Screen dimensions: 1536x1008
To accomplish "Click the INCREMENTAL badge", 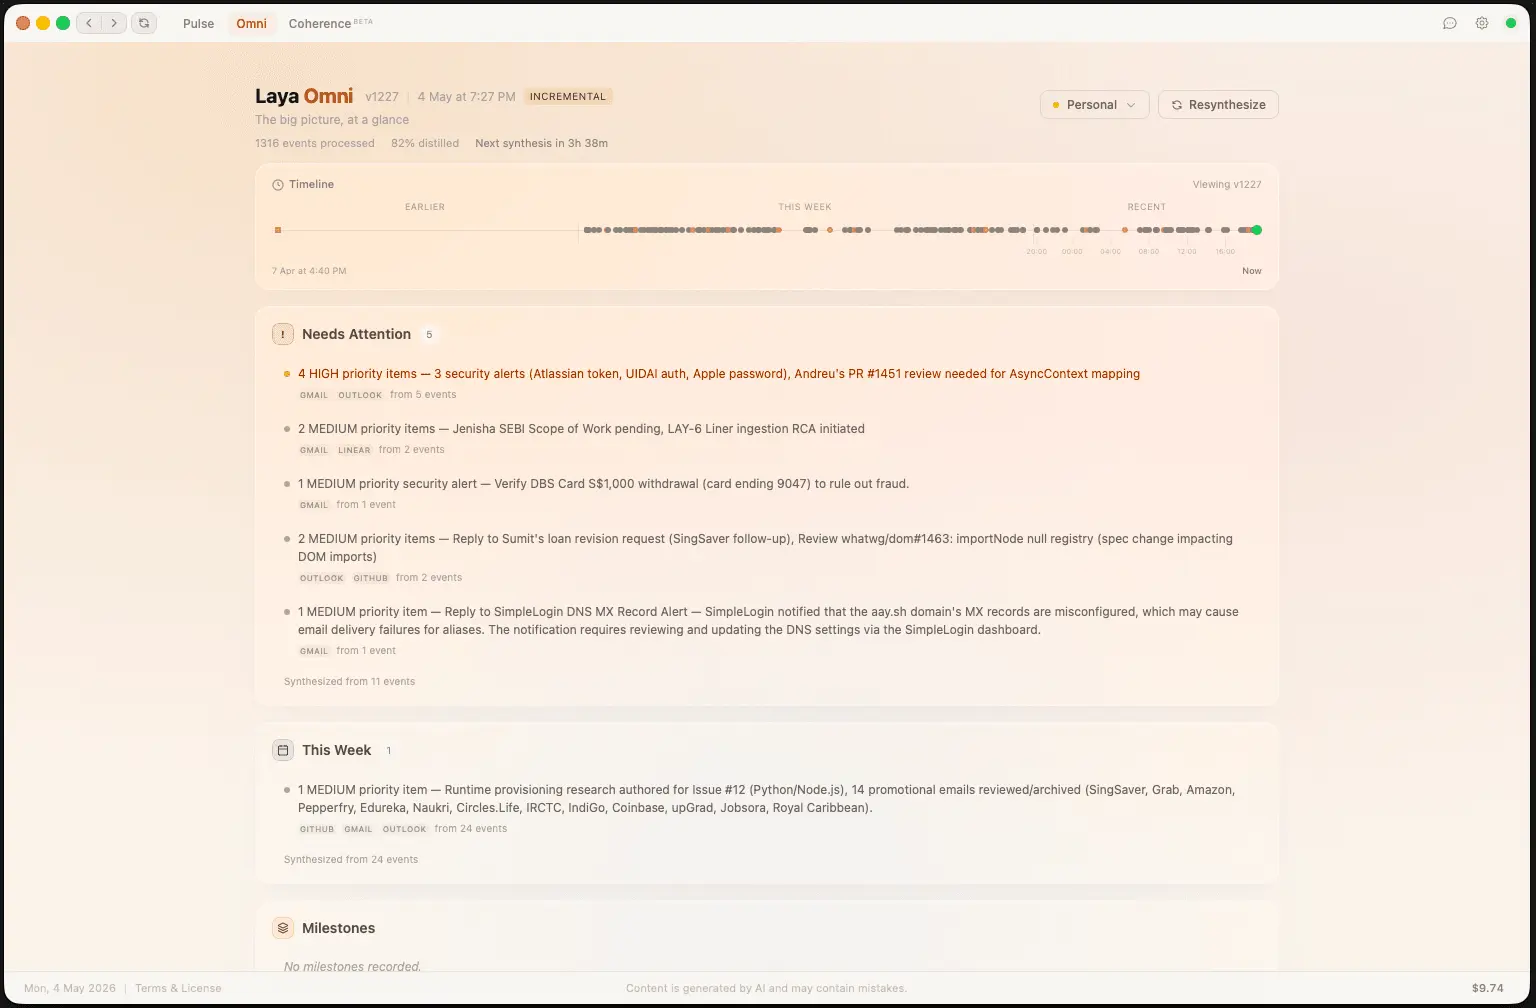I will 568,97.
